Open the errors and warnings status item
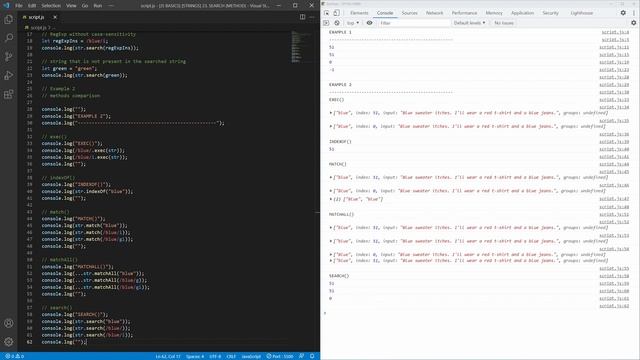Viewport: 640px width, 360px height. coord(14,356)
